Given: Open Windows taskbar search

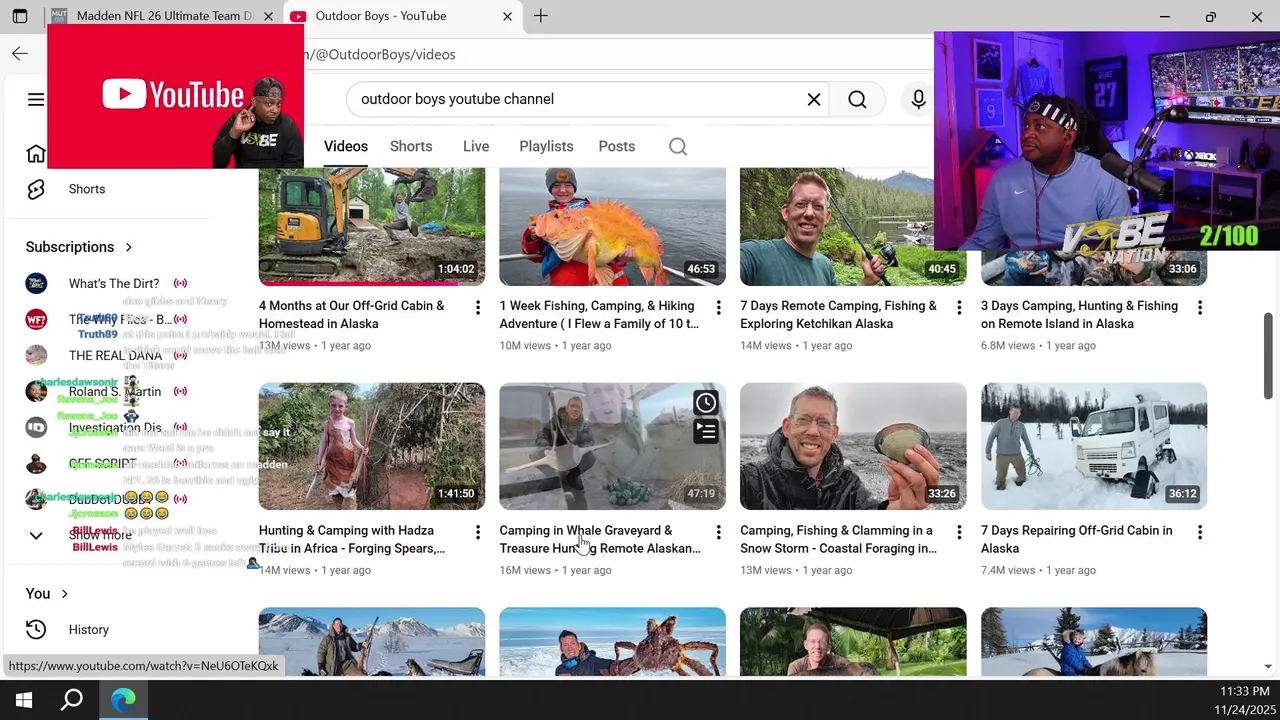Looking at the screenshot, I should (72, 700).
